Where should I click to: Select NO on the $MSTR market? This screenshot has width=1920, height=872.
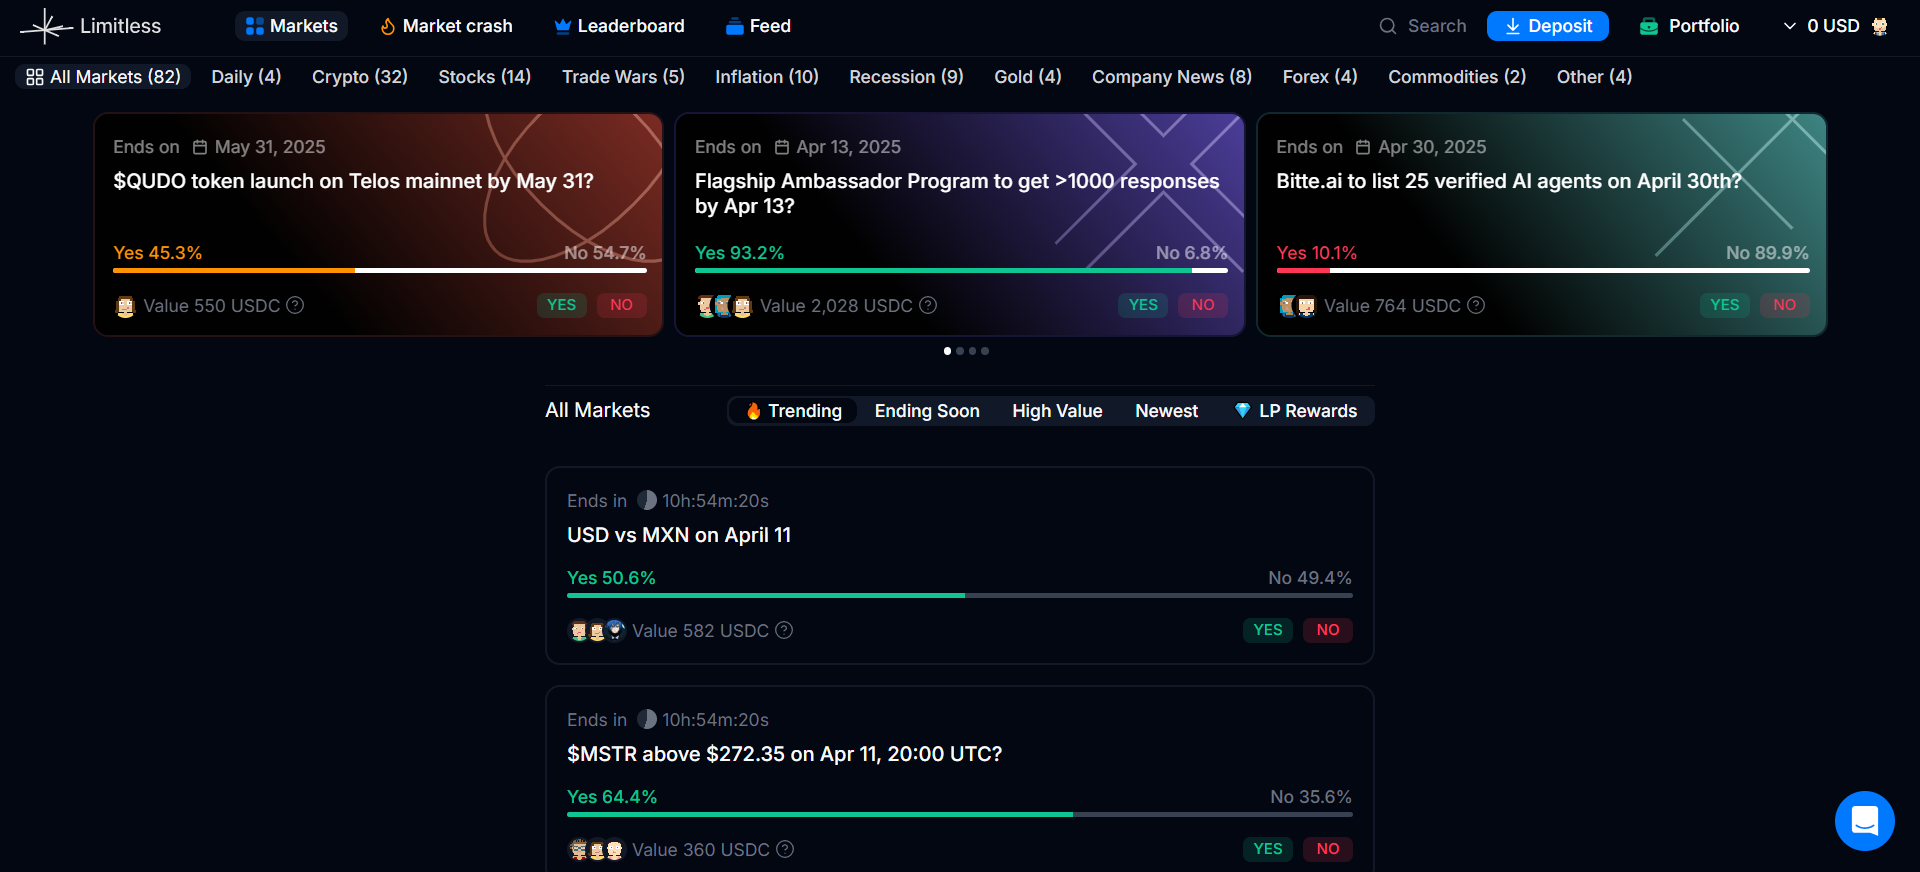(1327, 849)
